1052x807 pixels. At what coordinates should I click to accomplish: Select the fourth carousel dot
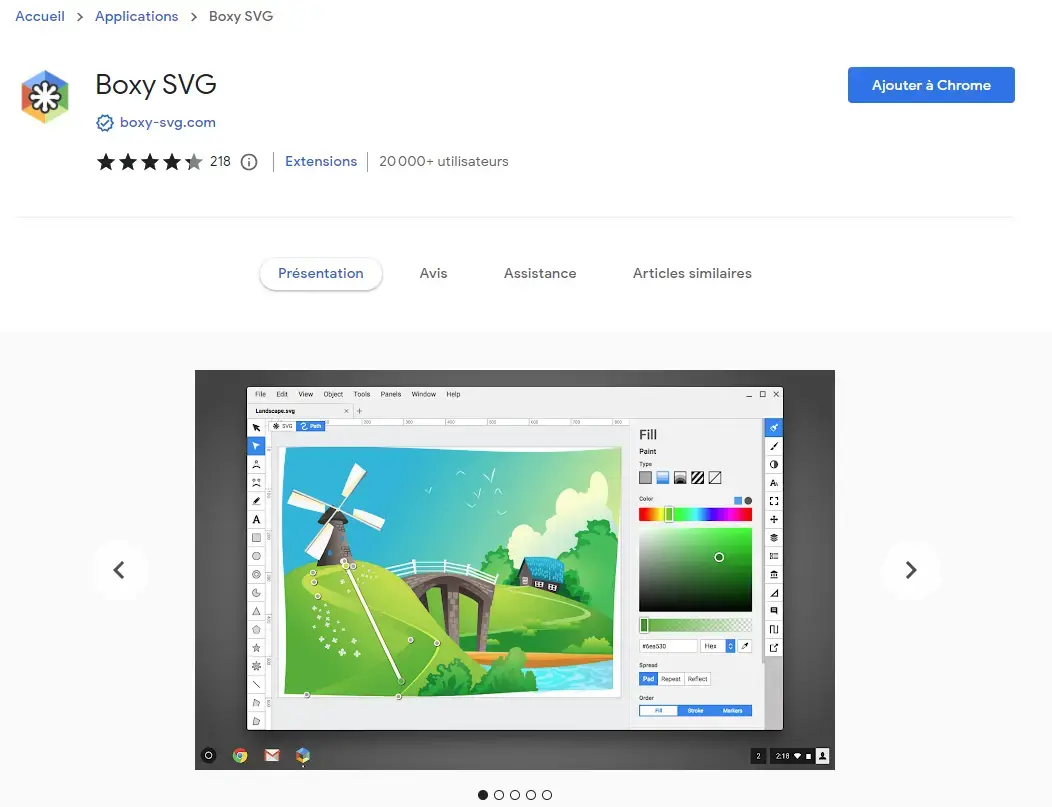(x=531, y=795)
